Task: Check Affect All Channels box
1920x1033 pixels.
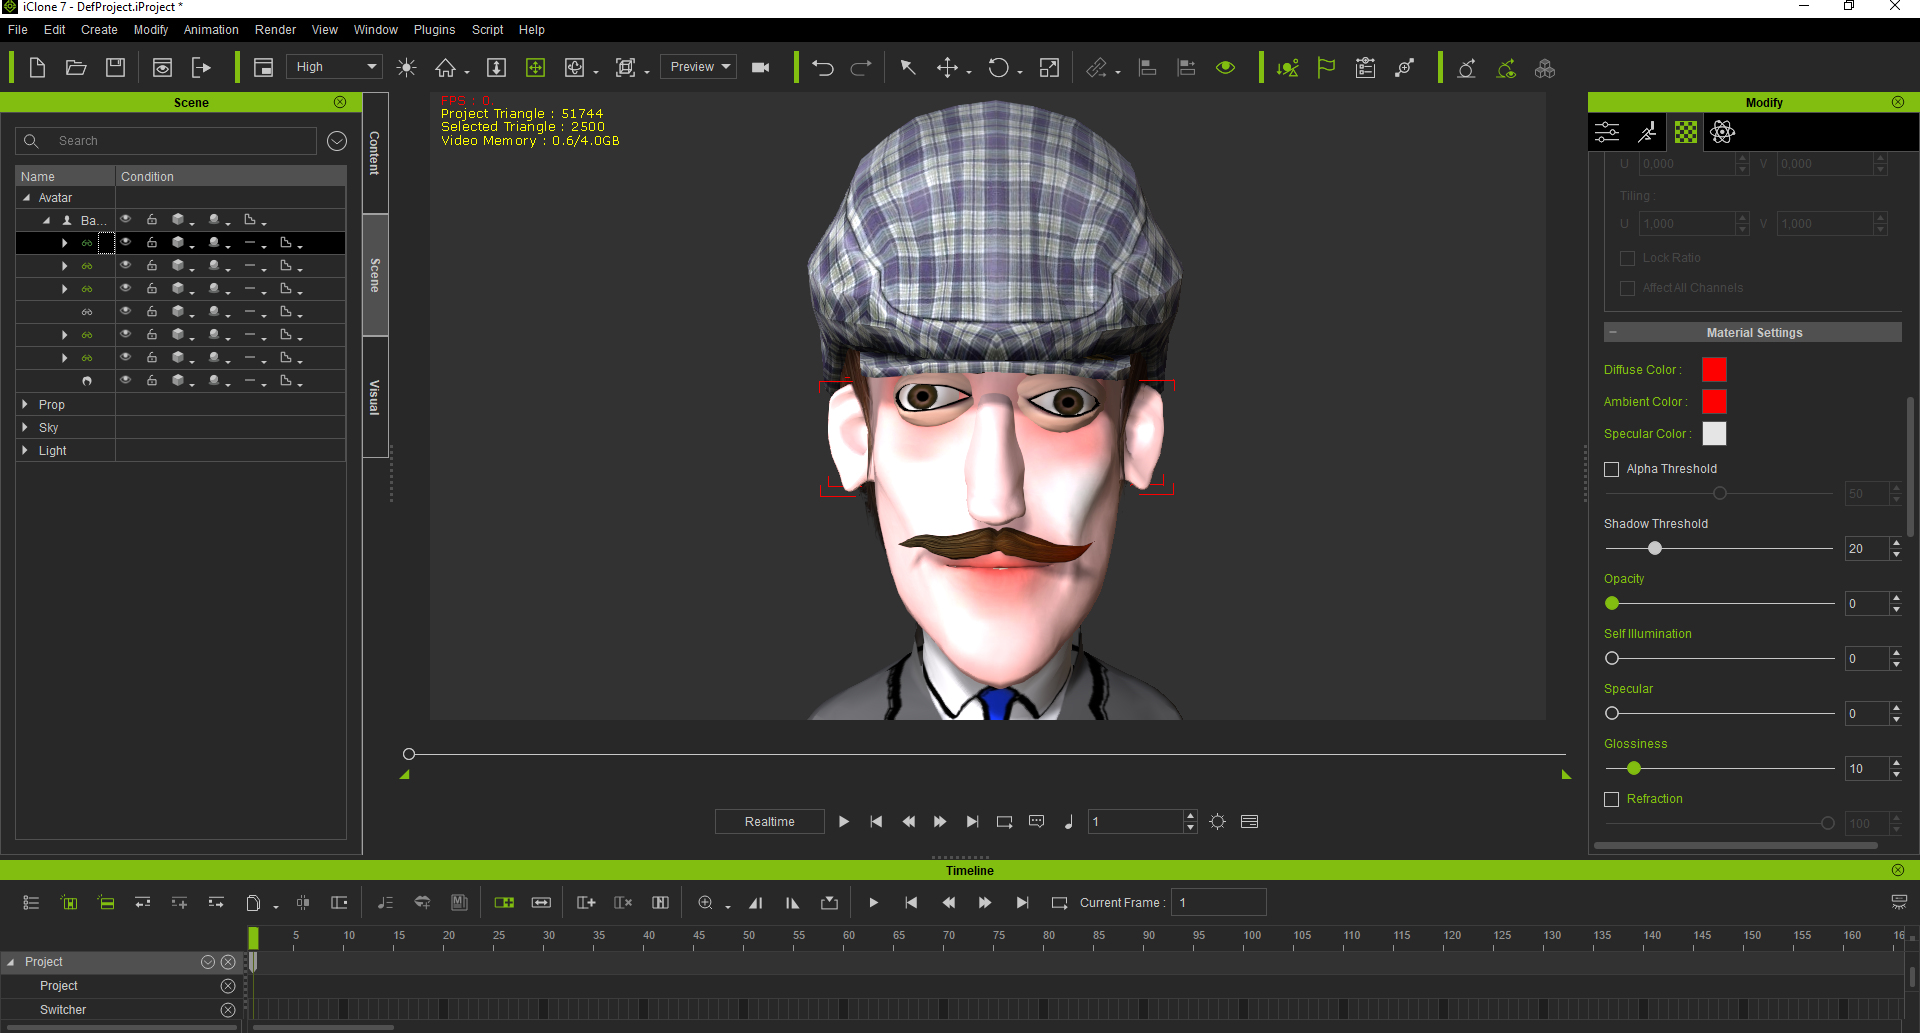Action: (1627, 288)
